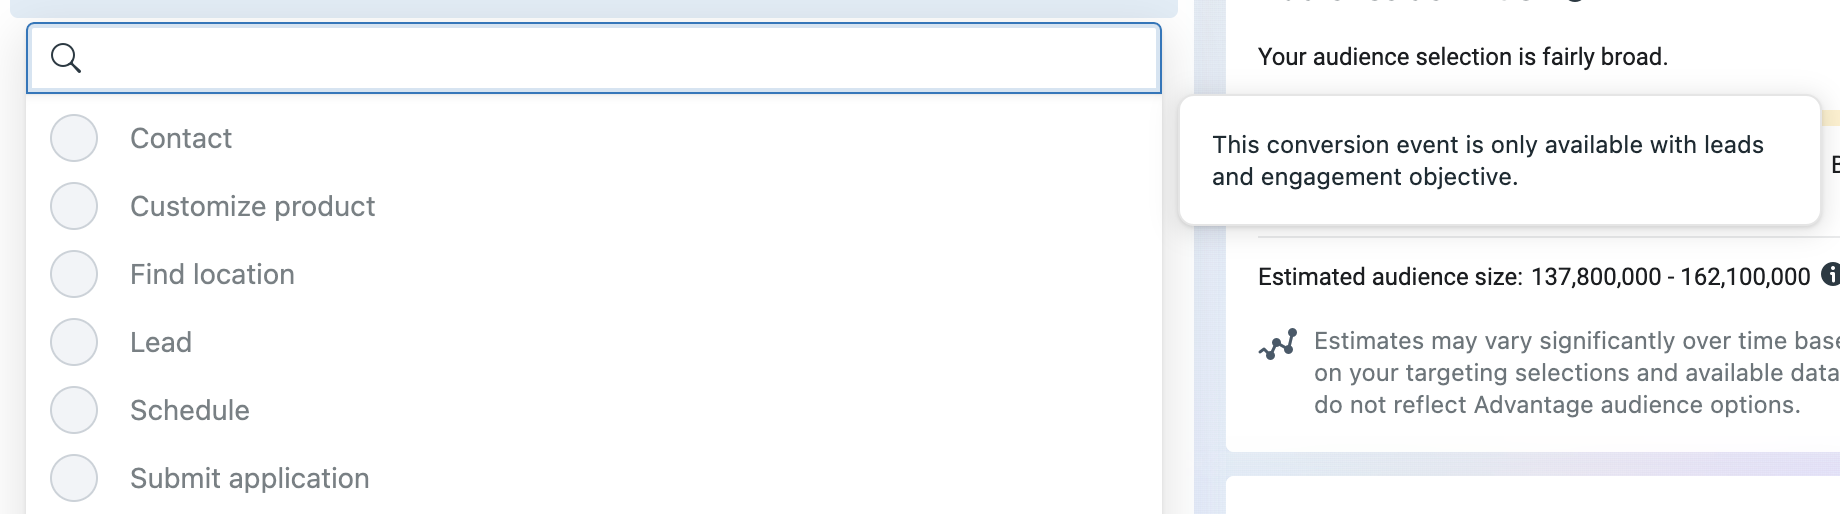
Task: Click the 'Submit application' option label text
Action: point(250,478)
